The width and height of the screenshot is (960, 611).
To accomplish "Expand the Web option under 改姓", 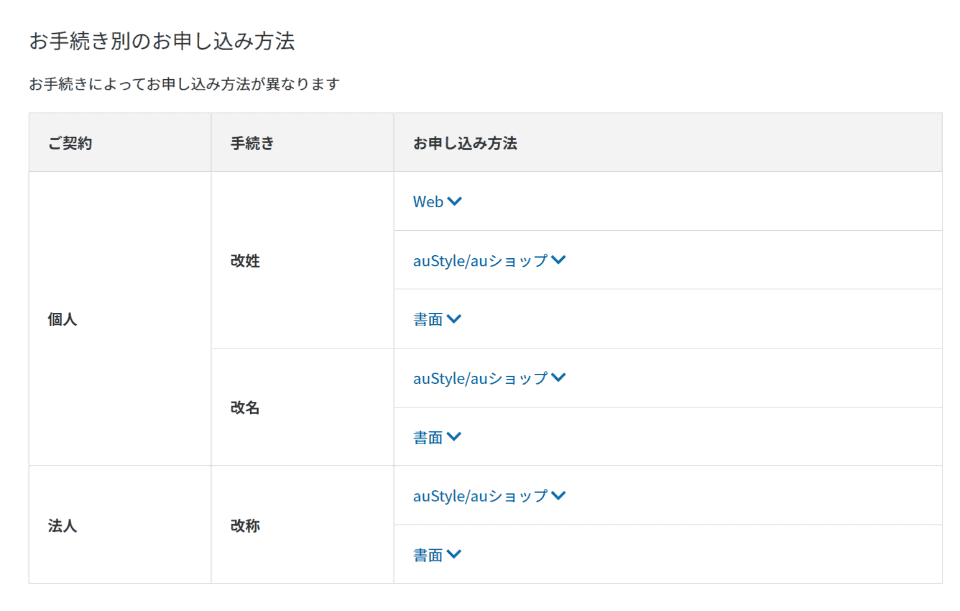I will [437, 201].
